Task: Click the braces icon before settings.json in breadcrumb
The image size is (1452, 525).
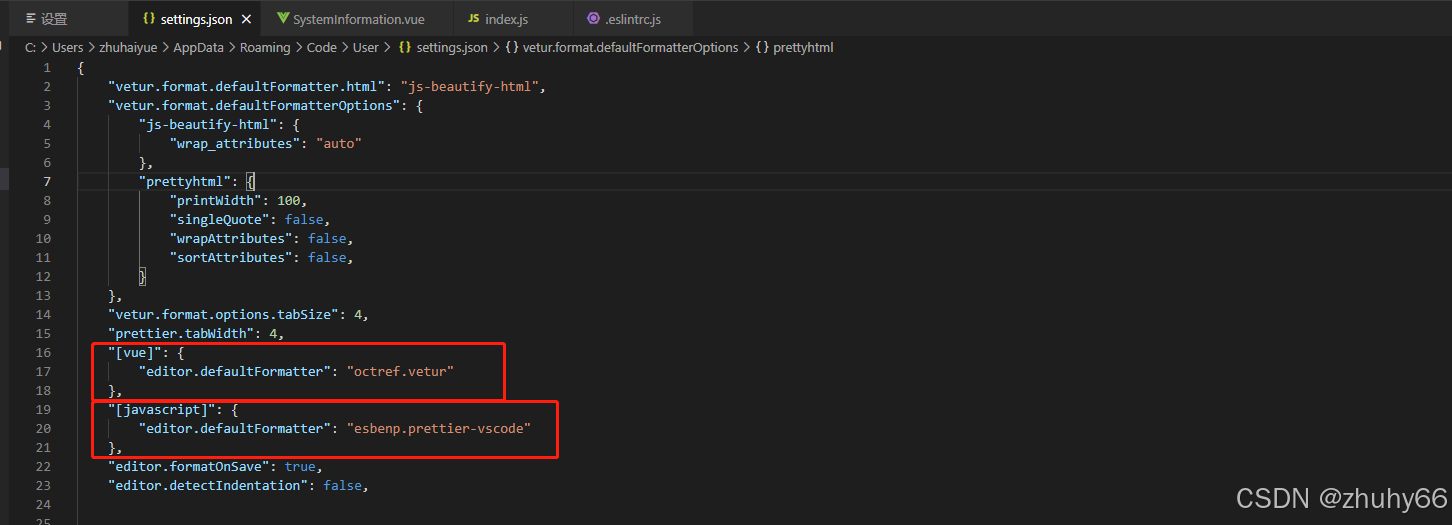Action: [405, 47]
